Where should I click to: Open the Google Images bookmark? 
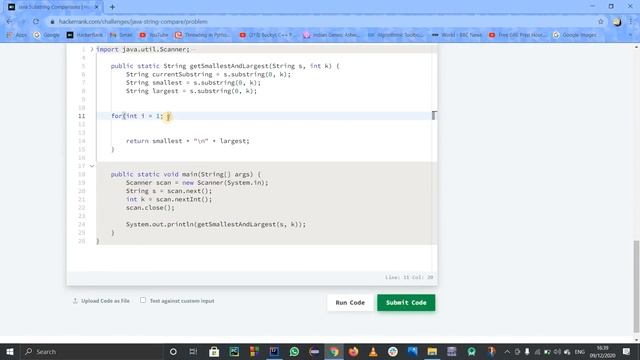point(575,35)
